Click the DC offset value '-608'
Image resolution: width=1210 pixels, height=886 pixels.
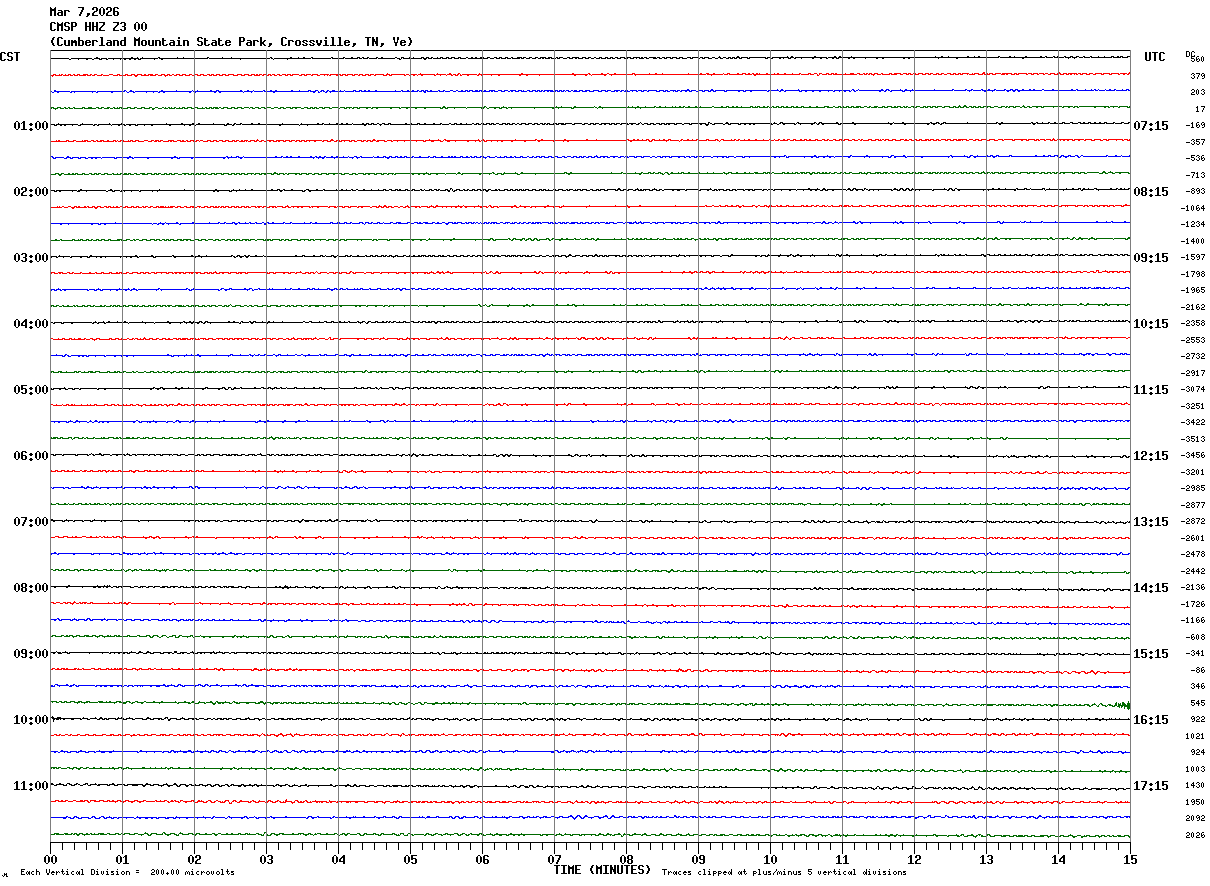tap(1195, 637)
